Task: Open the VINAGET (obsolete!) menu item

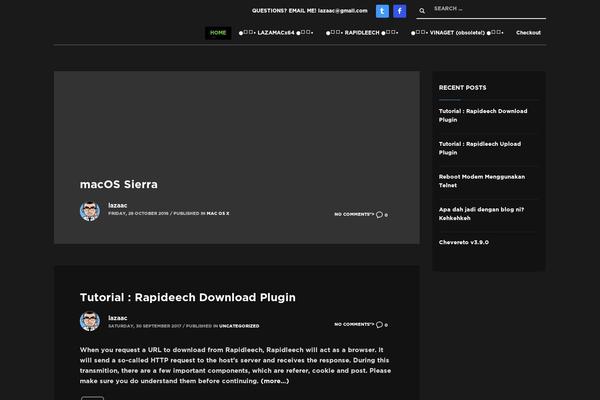Action: (457, 33)
